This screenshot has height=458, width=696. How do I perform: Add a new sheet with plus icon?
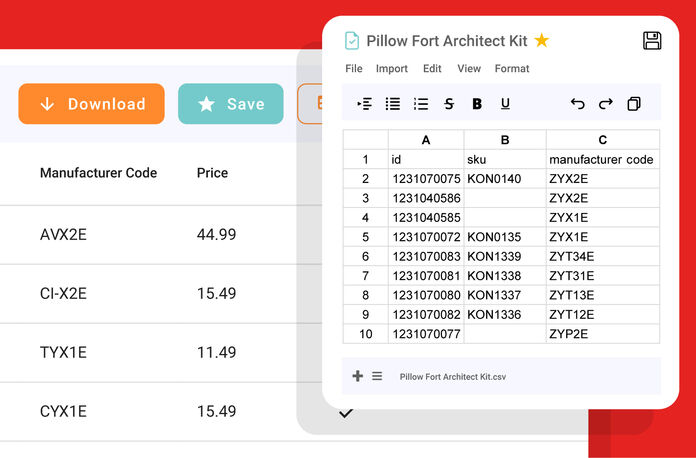[x=358, y=376]
